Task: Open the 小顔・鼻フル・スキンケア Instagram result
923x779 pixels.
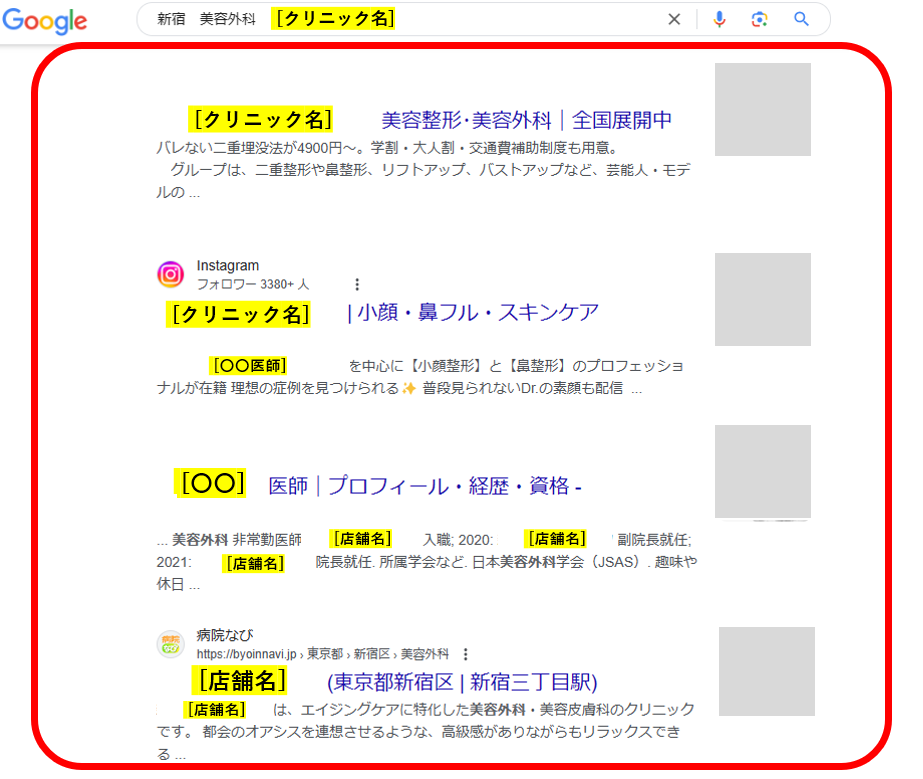Action: pyautogui.click(x=472, y=312)
